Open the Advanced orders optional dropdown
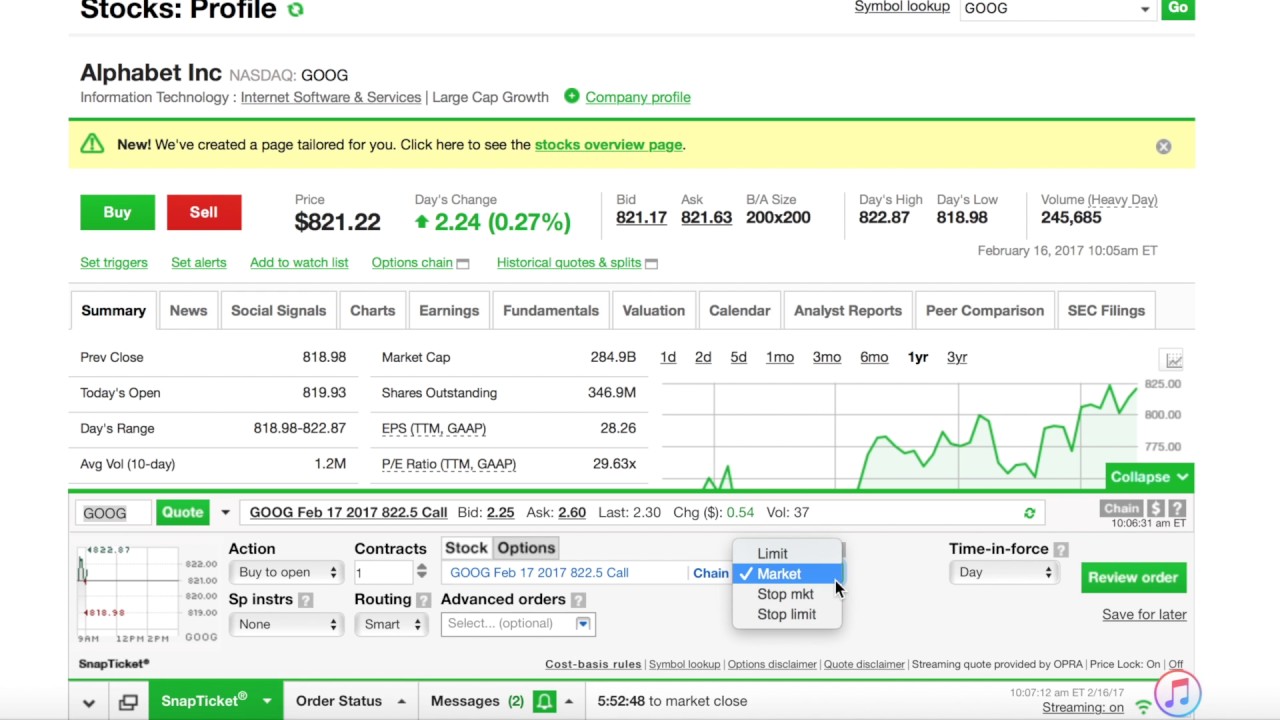Image resolution: width=1280 pixels, height=720 pixels. (x=518, y=624)
